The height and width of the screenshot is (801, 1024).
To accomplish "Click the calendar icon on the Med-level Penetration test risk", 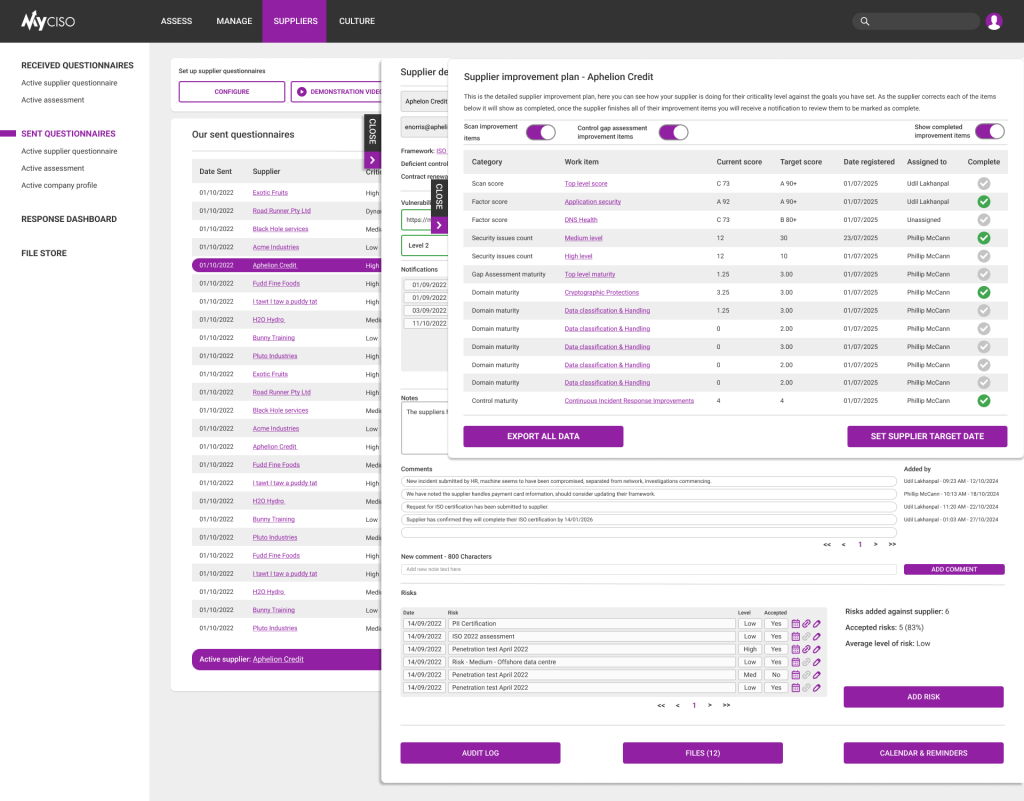I will pos(796,674).
